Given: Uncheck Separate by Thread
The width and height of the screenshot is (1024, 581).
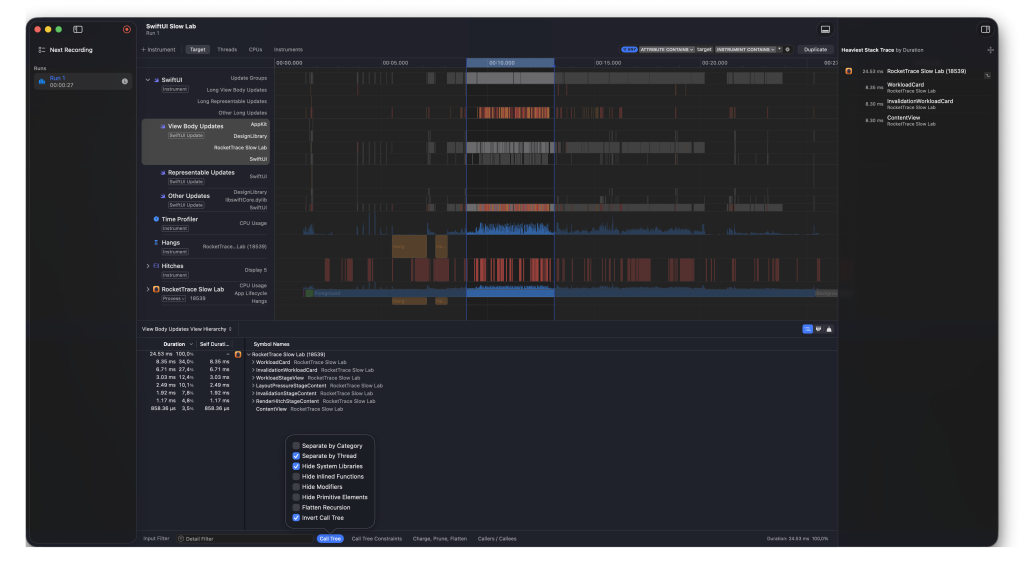Looking at the screenshot, I should (296, 456).
